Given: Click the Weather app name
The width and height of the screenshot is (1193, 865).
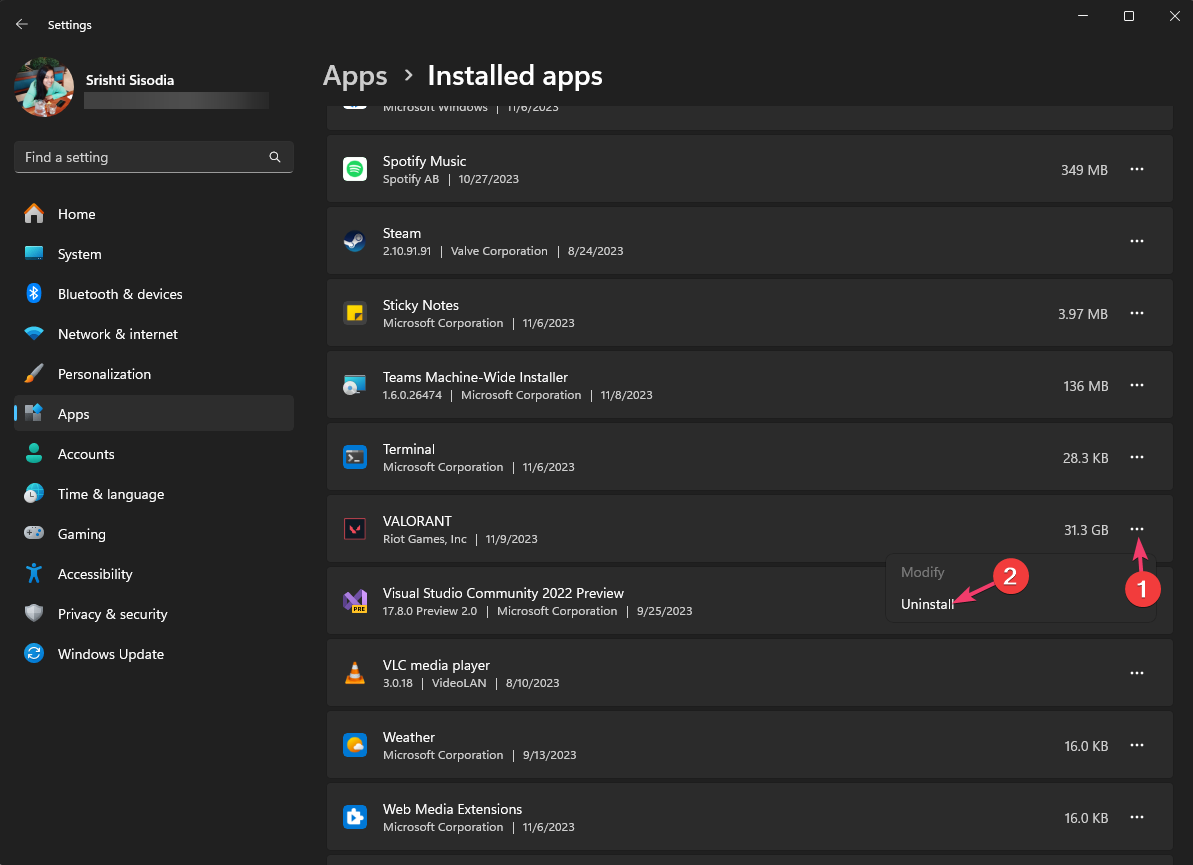Looking at the screenshot, I should [409, 737].
